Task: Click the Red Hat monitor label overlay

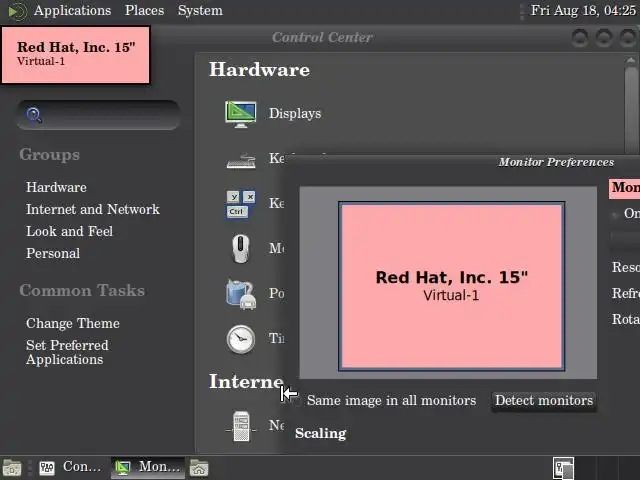Action: 76,55
